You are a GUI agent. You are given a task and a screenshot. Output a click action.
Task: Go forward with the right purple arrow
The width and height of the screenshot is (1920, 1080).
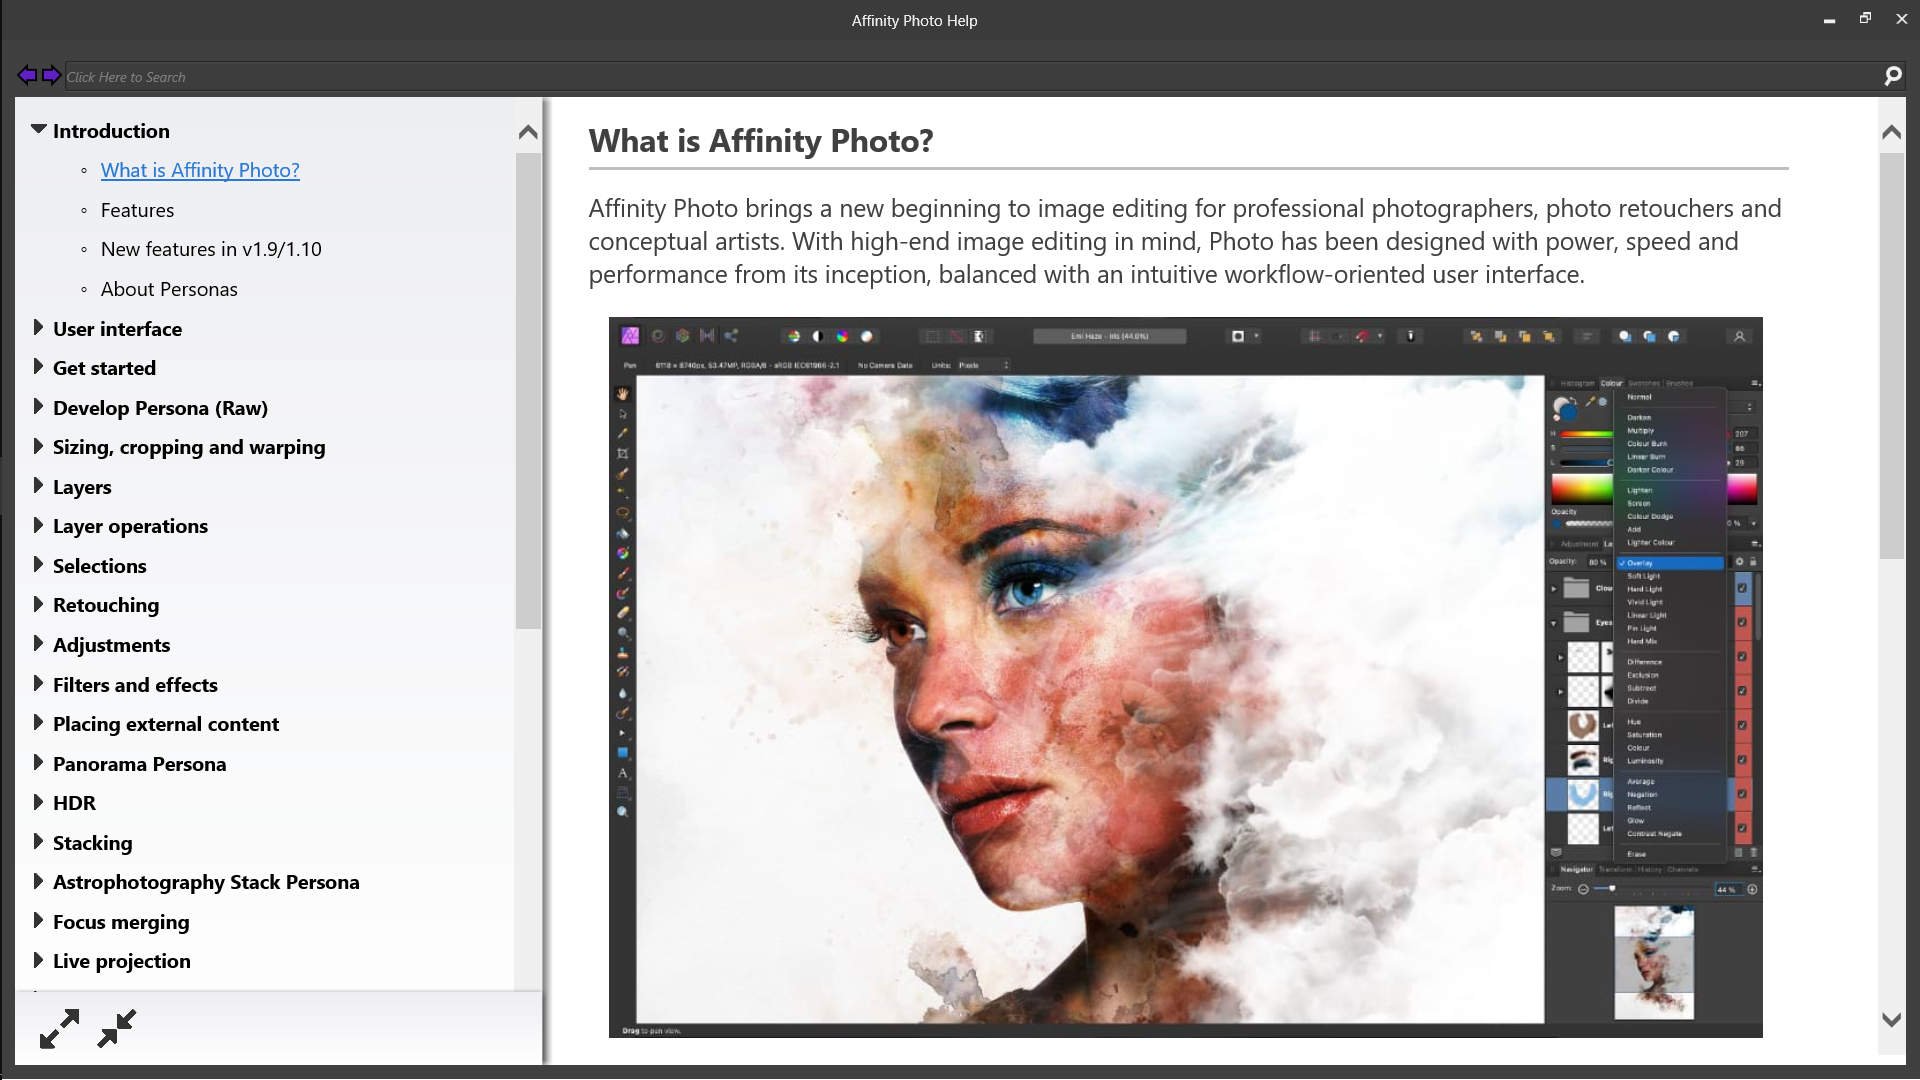point(51,75)
